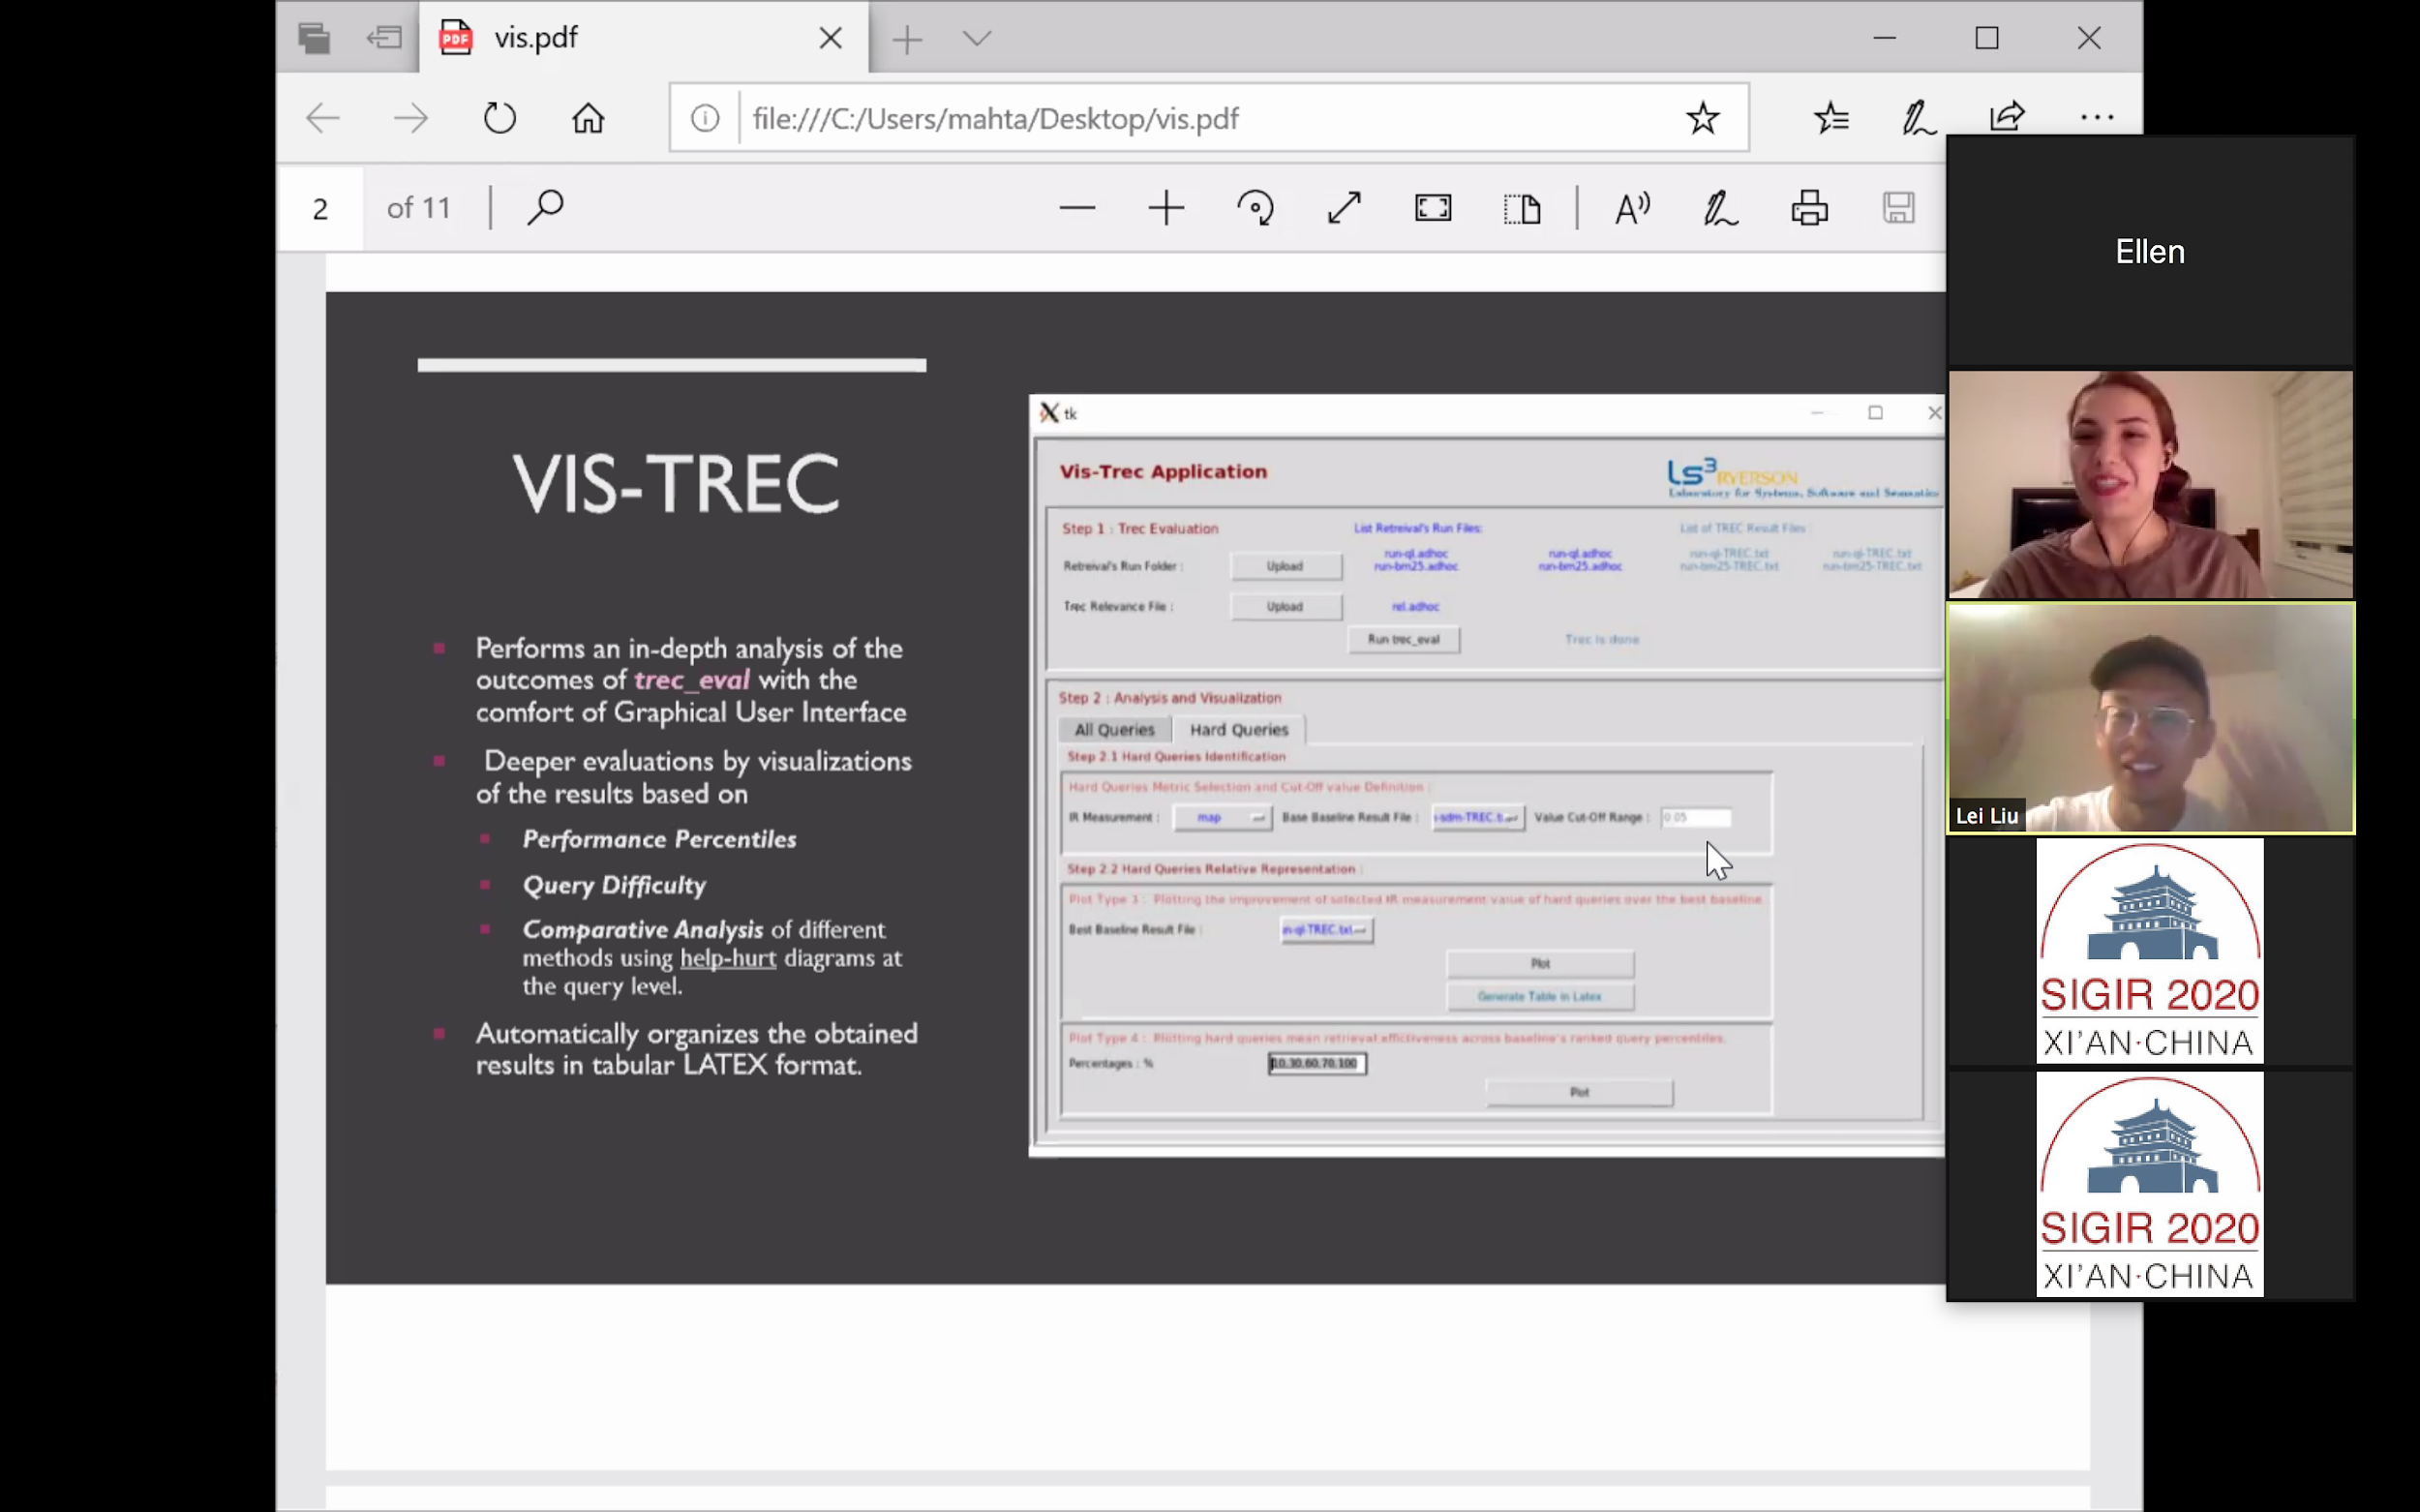
Task: Select Lei Liu's video thumbnail
Action: [2150, 718]
